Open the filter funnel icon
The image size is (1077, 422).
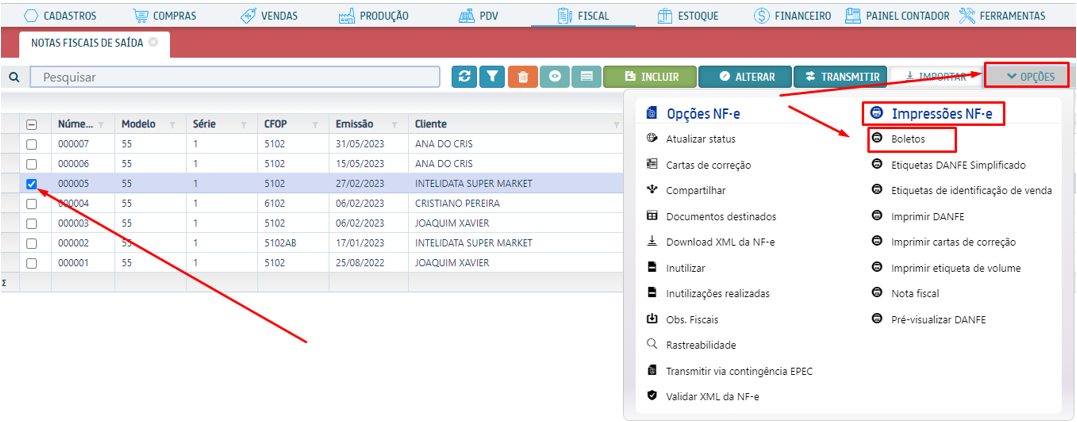492,76
